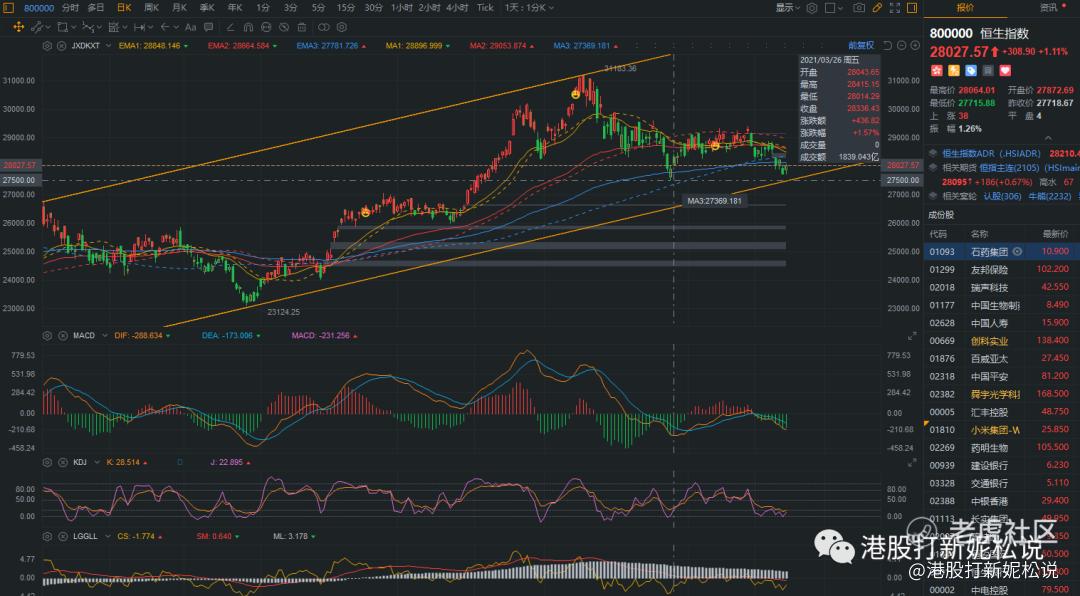Zoom out chart with minus icon

[x=901, y=45]
